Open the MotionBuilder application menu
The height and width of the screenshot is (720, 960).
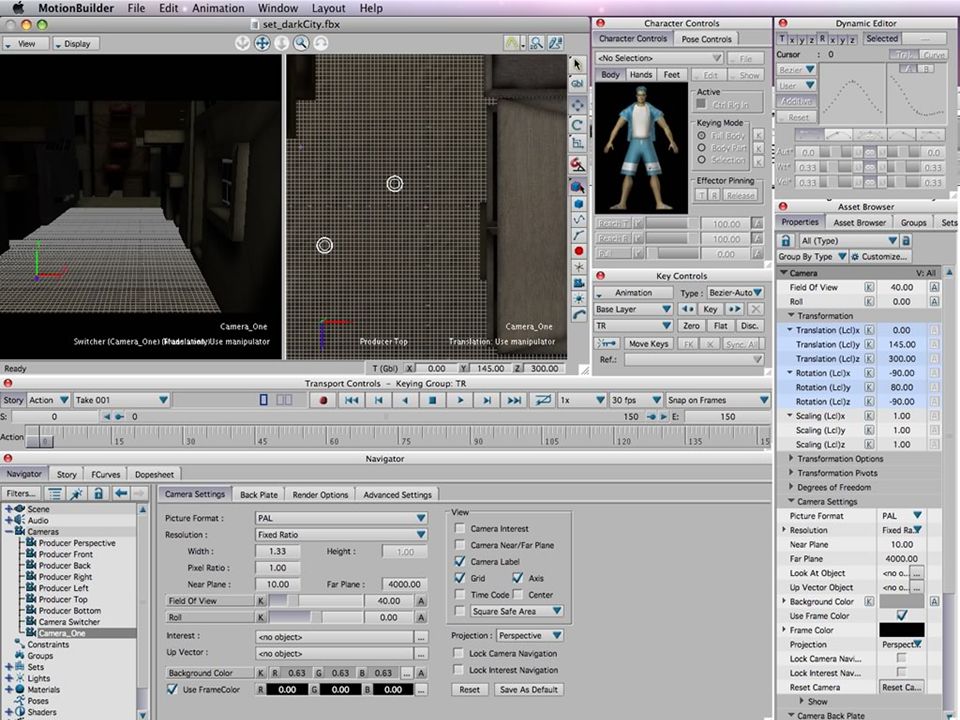click(x=76, y=8)
